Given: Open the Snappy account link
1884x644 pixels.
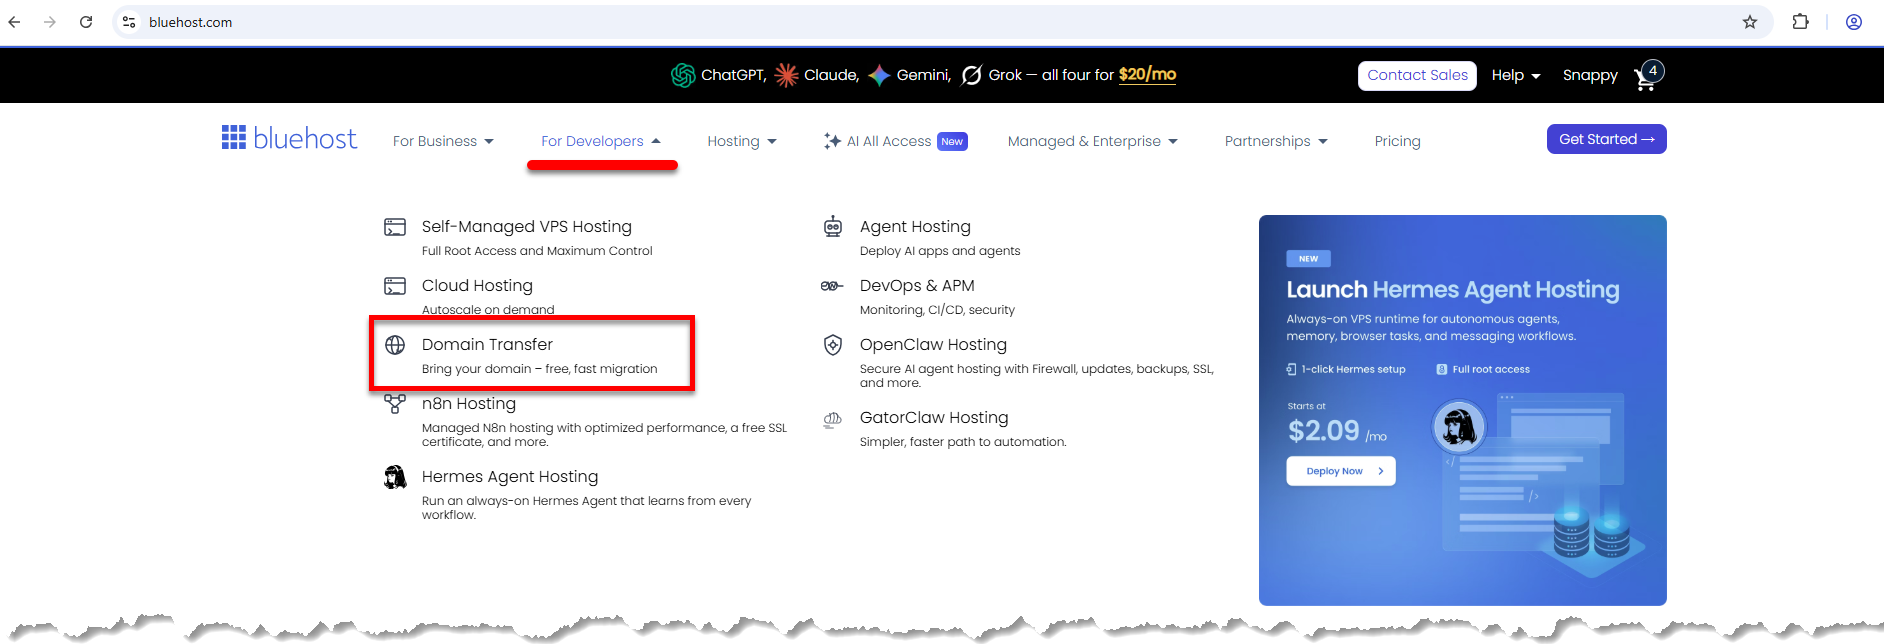Looking at the screenshot, I should (x=1590, y=76).
